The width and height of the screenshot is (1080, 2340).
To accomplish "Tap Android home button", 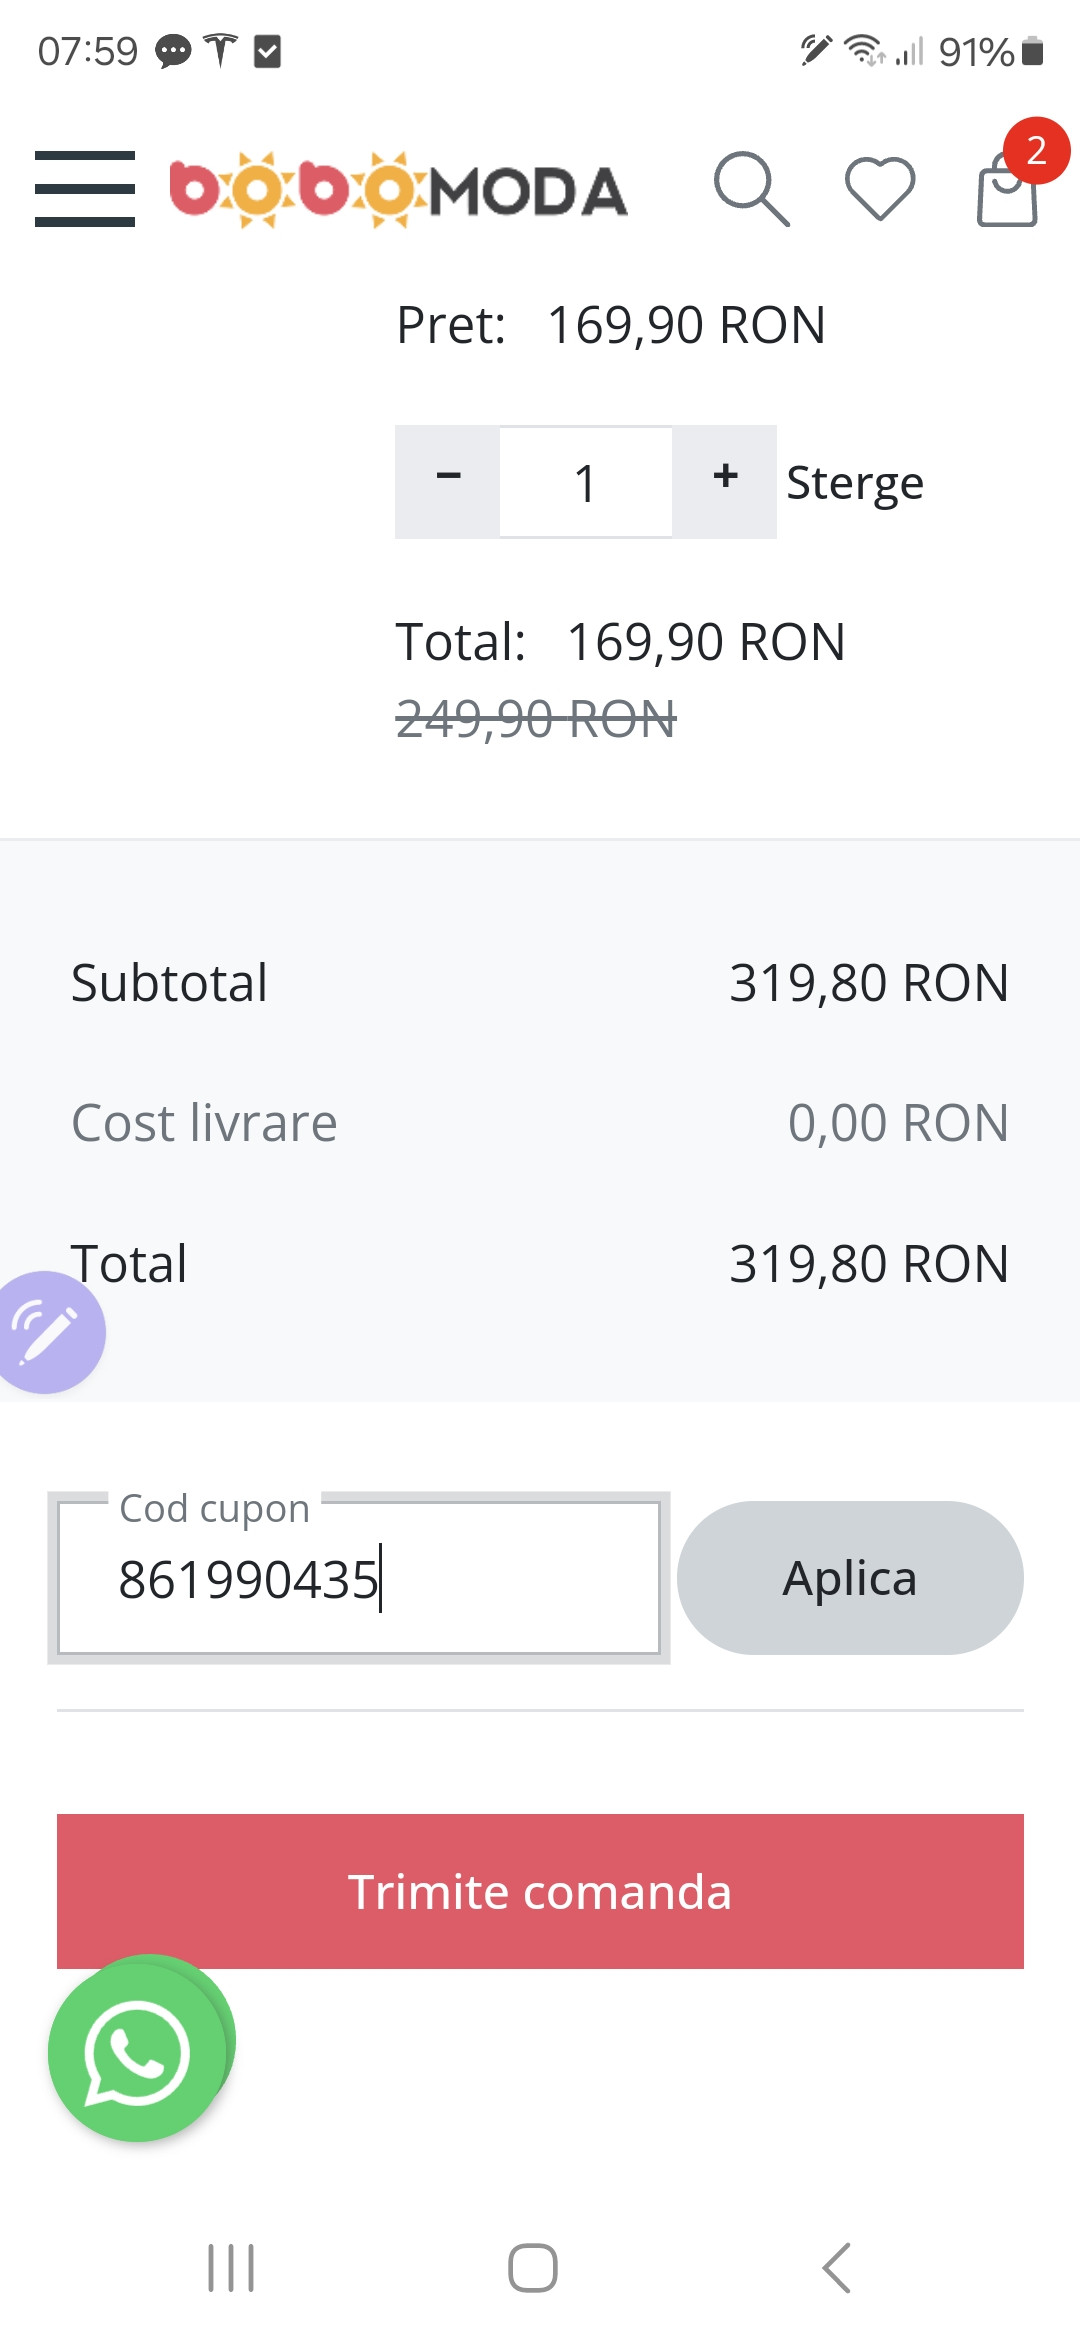I will click(533, 2267).
